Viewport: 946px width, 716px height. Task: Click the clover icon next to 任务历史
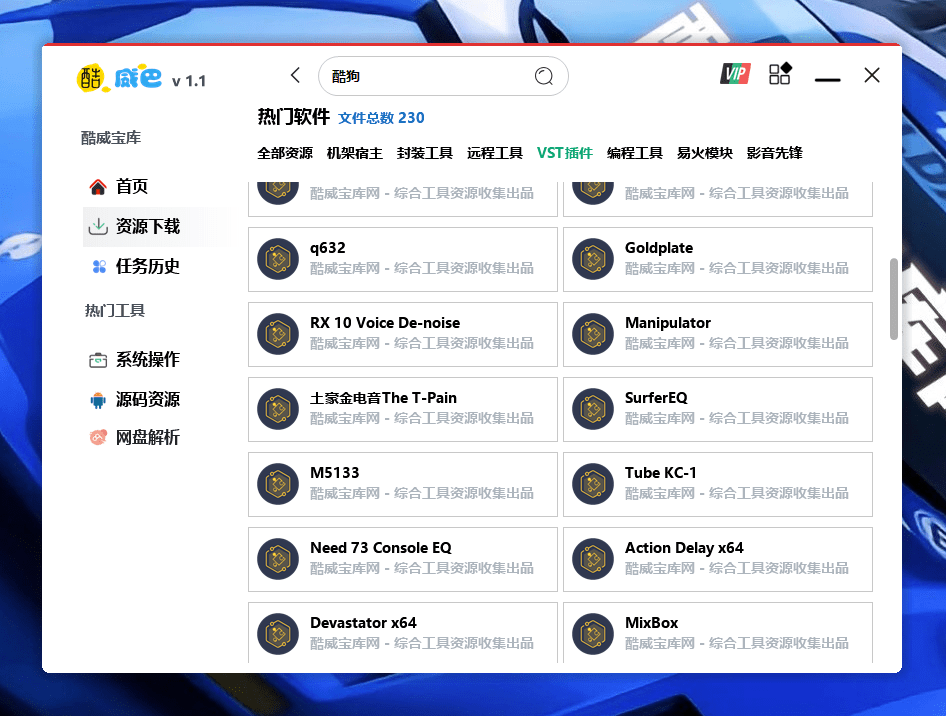point(99,267)
